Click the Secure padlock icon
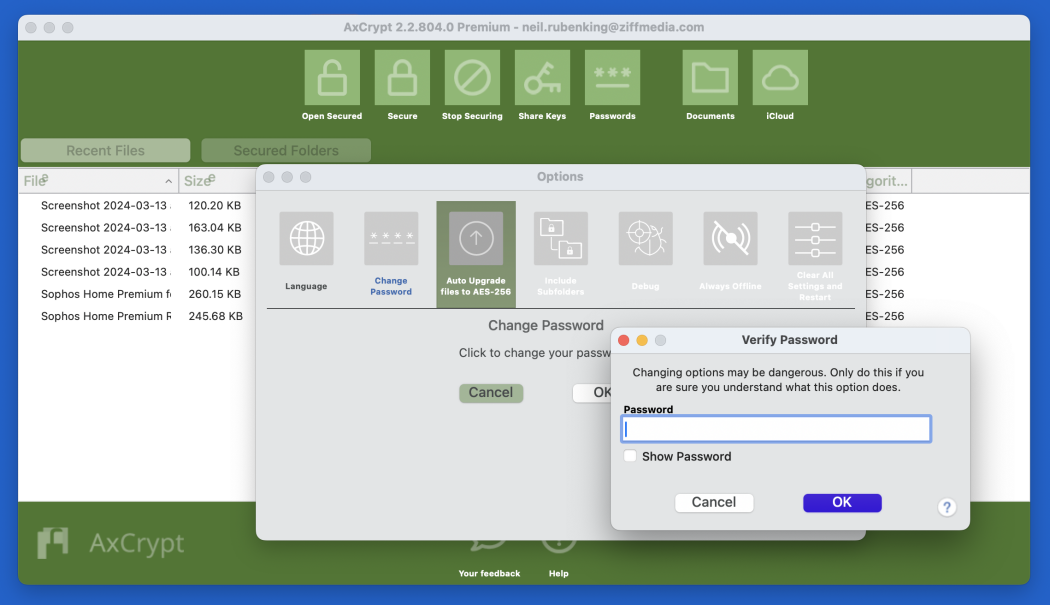Viewport: 1050px width, 605px height. point(401,77)
